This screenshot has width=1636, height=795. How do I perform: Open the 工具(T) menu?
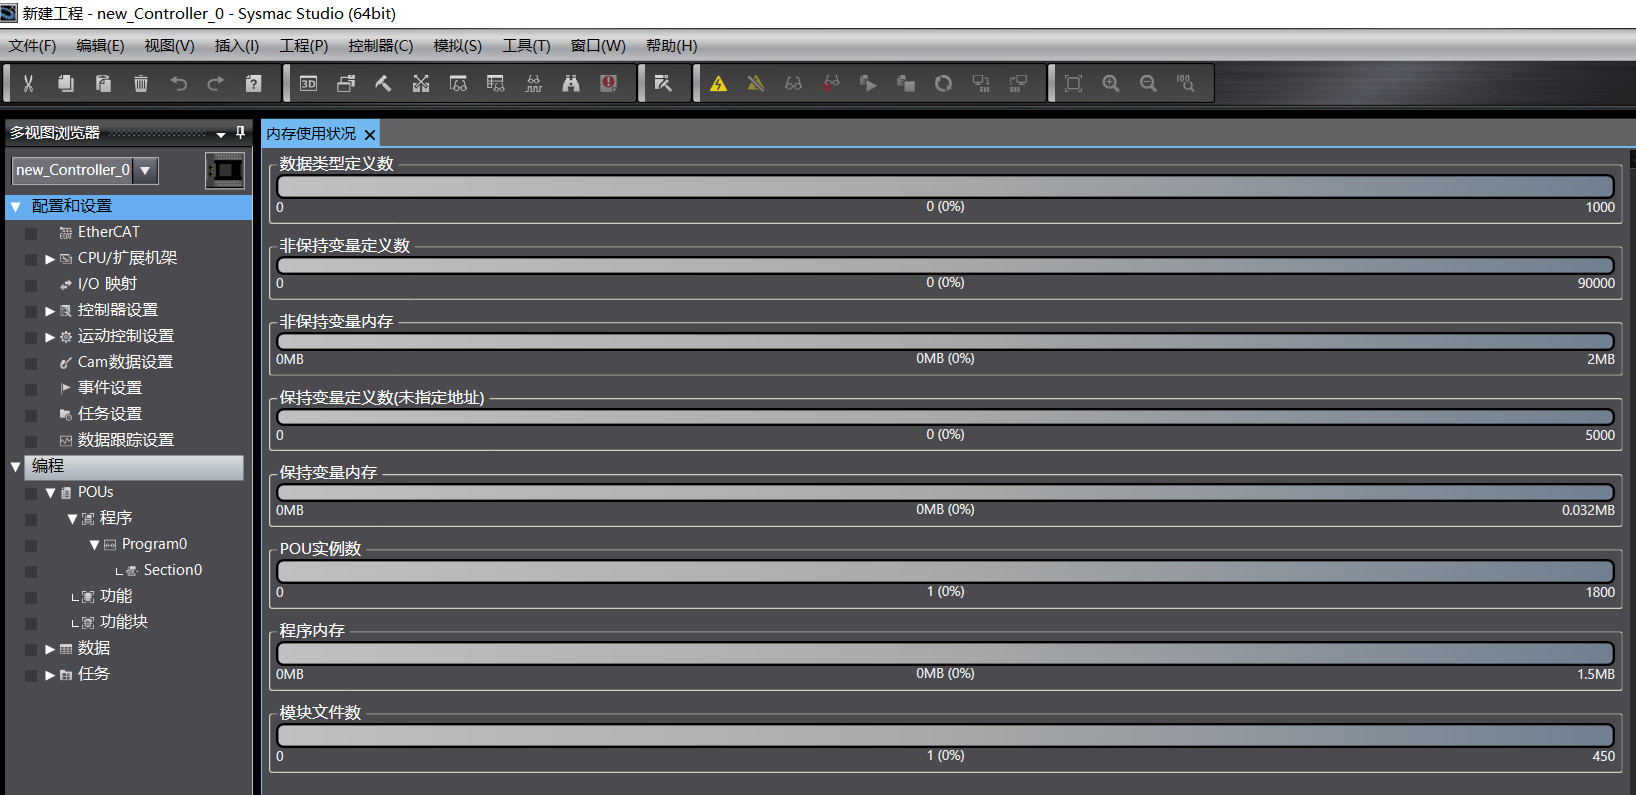point(526,46)
